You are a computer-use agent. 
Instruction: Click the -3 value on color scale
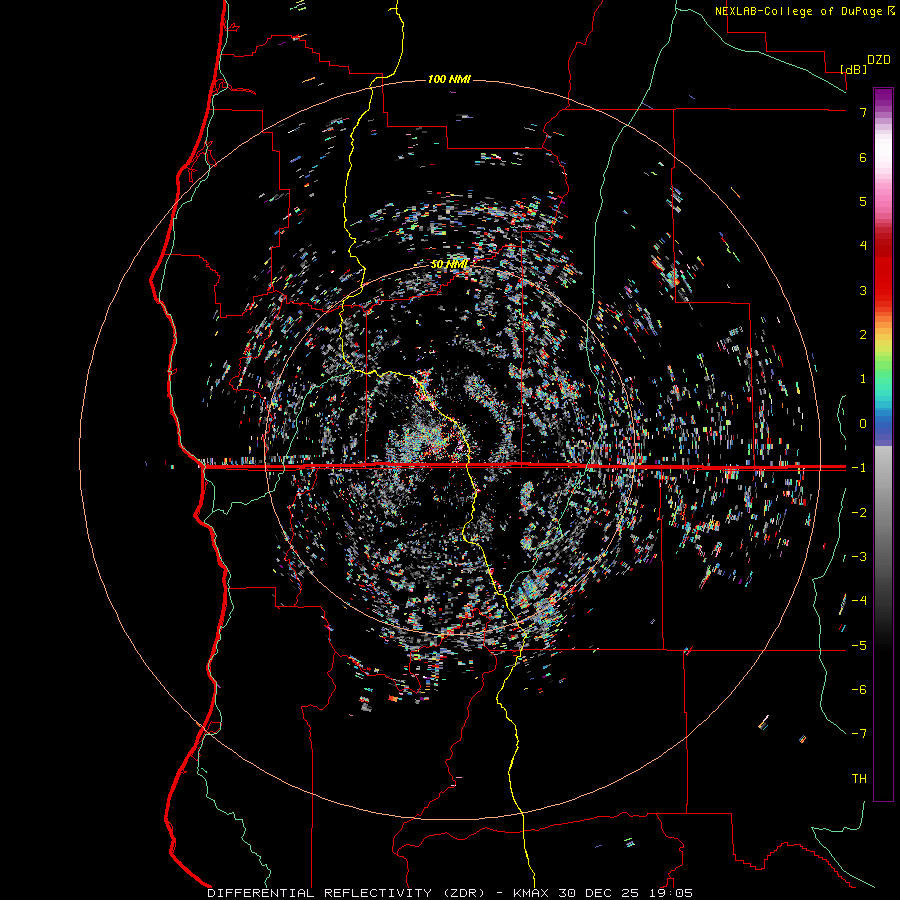click(859, 557)
